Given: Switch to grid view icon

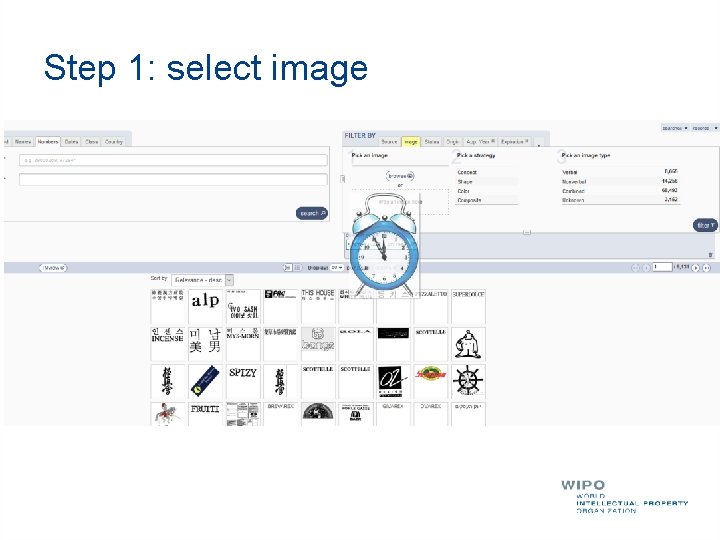Looking at the screenshot, I should 287,267.
